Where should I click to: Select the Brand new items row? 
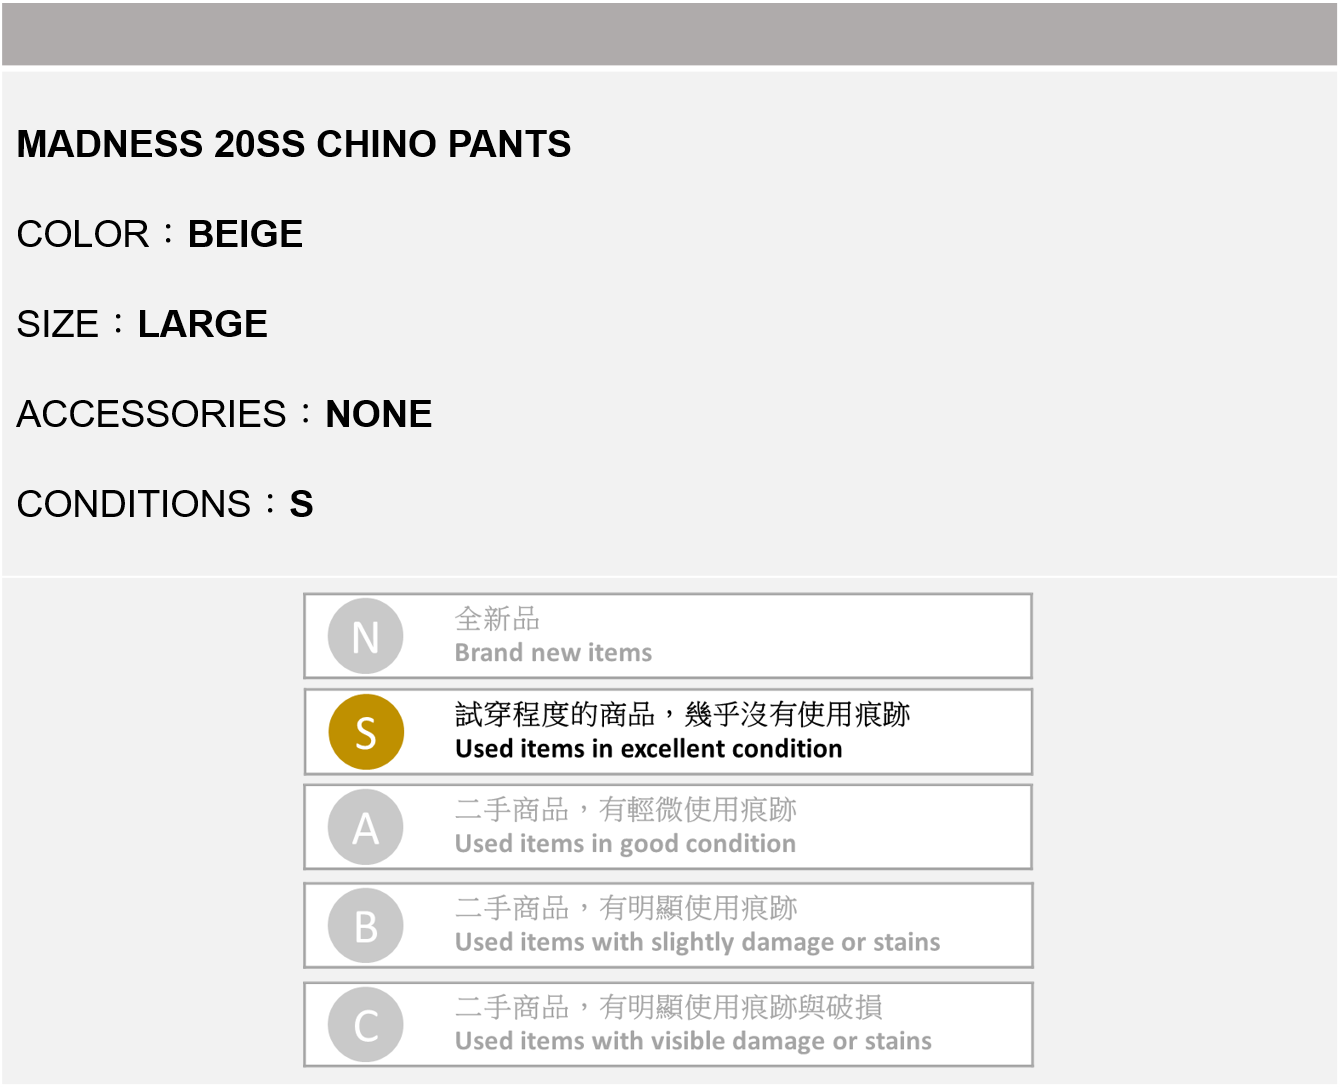tap(668, 636)
